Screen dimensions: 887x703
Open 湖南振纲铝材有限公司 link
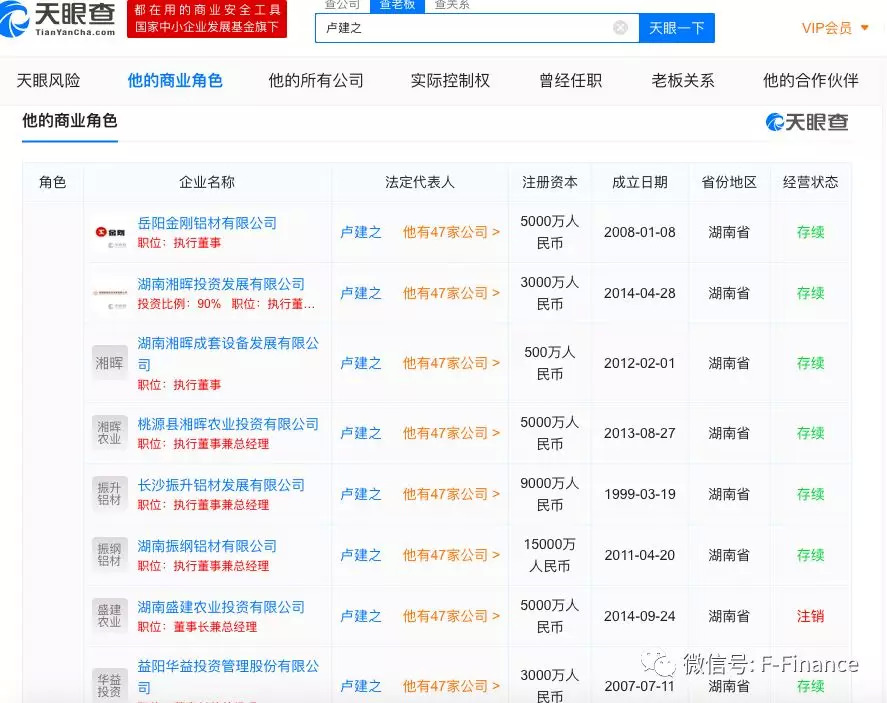tap(207, 546)
